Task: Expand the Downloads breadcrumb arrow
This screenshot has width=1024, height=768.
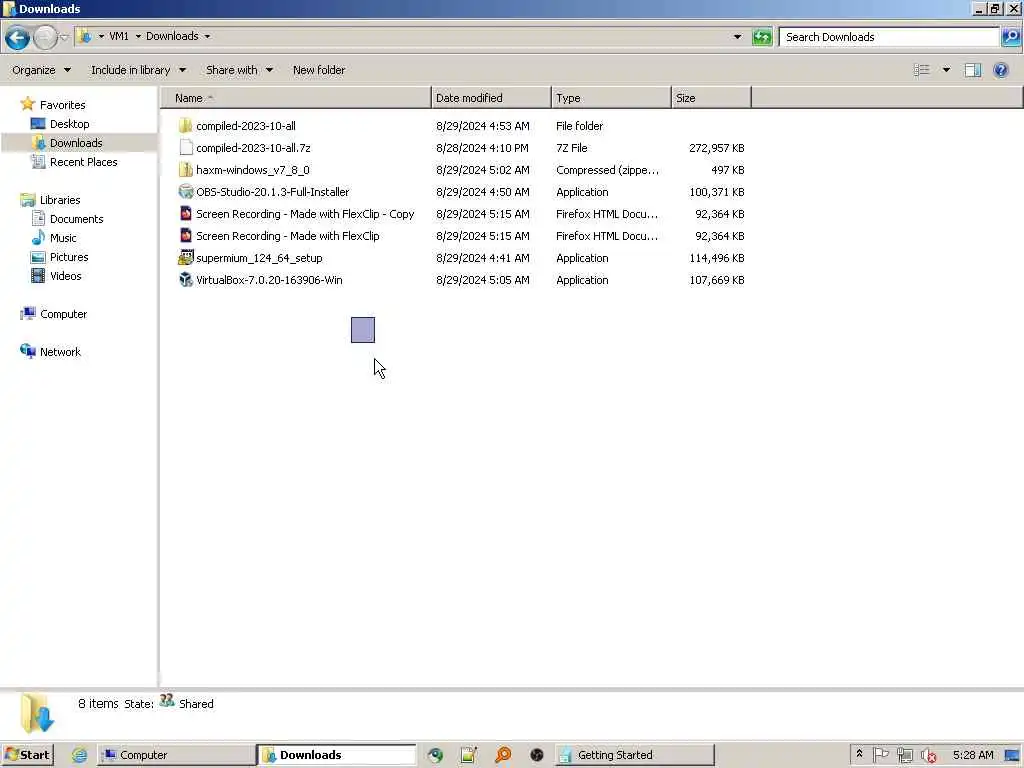Action: pyautogui.click(x=207, y=37)
